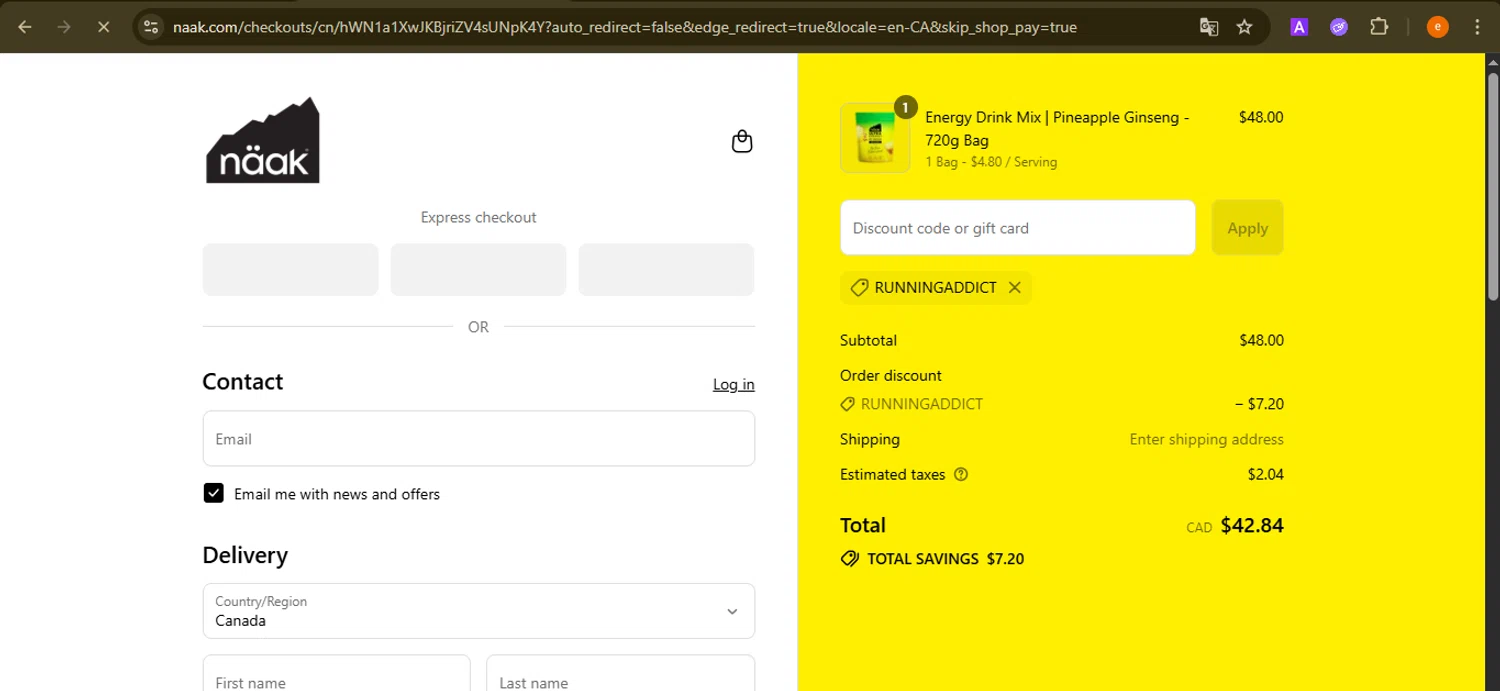Click the browser forward arrow
Image resolution: width=1500 pixels, height=691 pixels.
point(64,27)
